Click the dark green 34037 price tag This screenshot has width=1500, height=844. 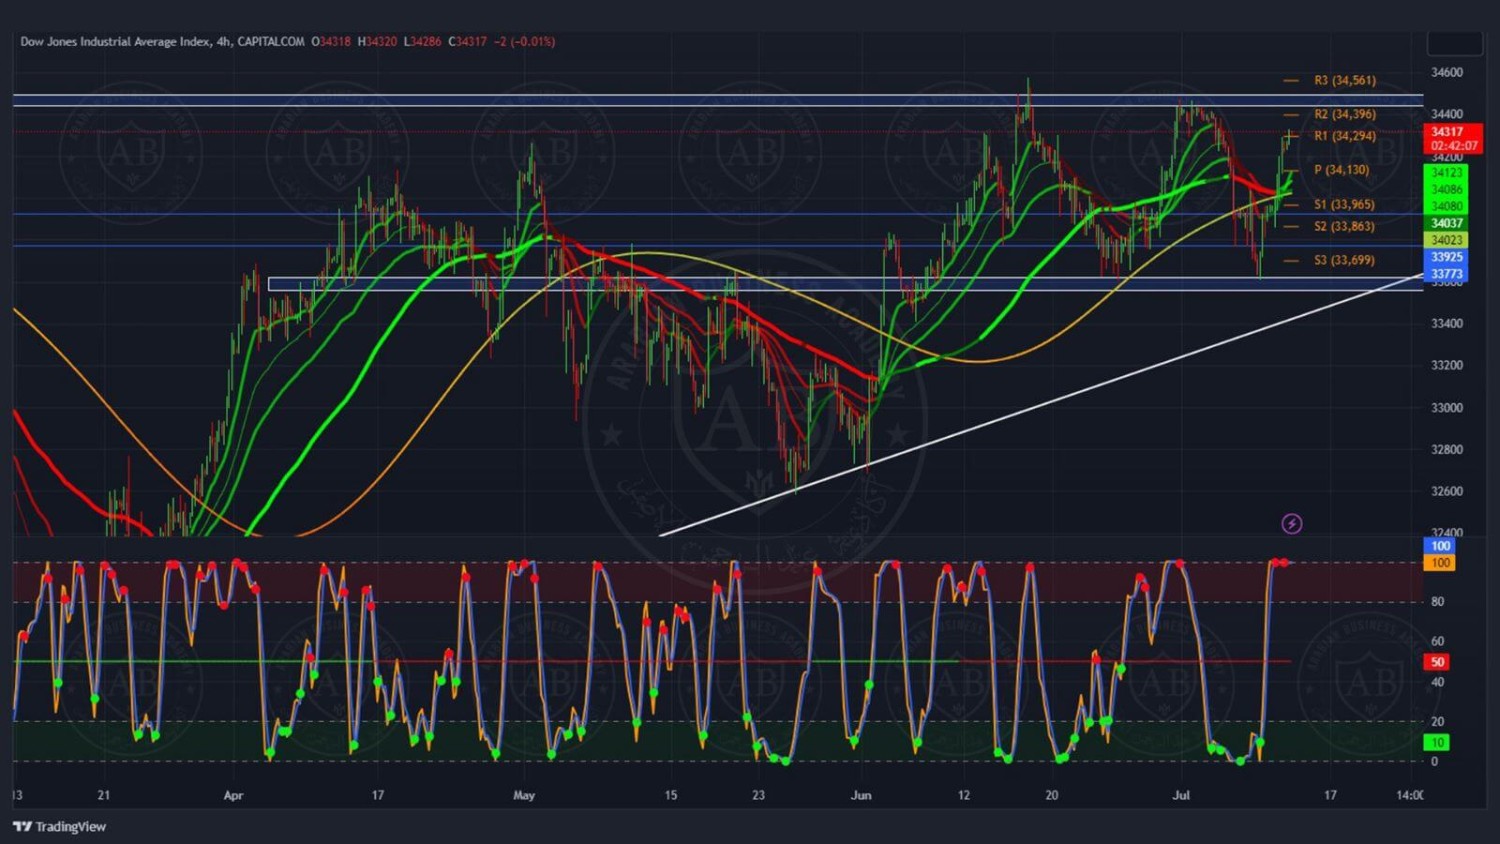(1446, 223)
